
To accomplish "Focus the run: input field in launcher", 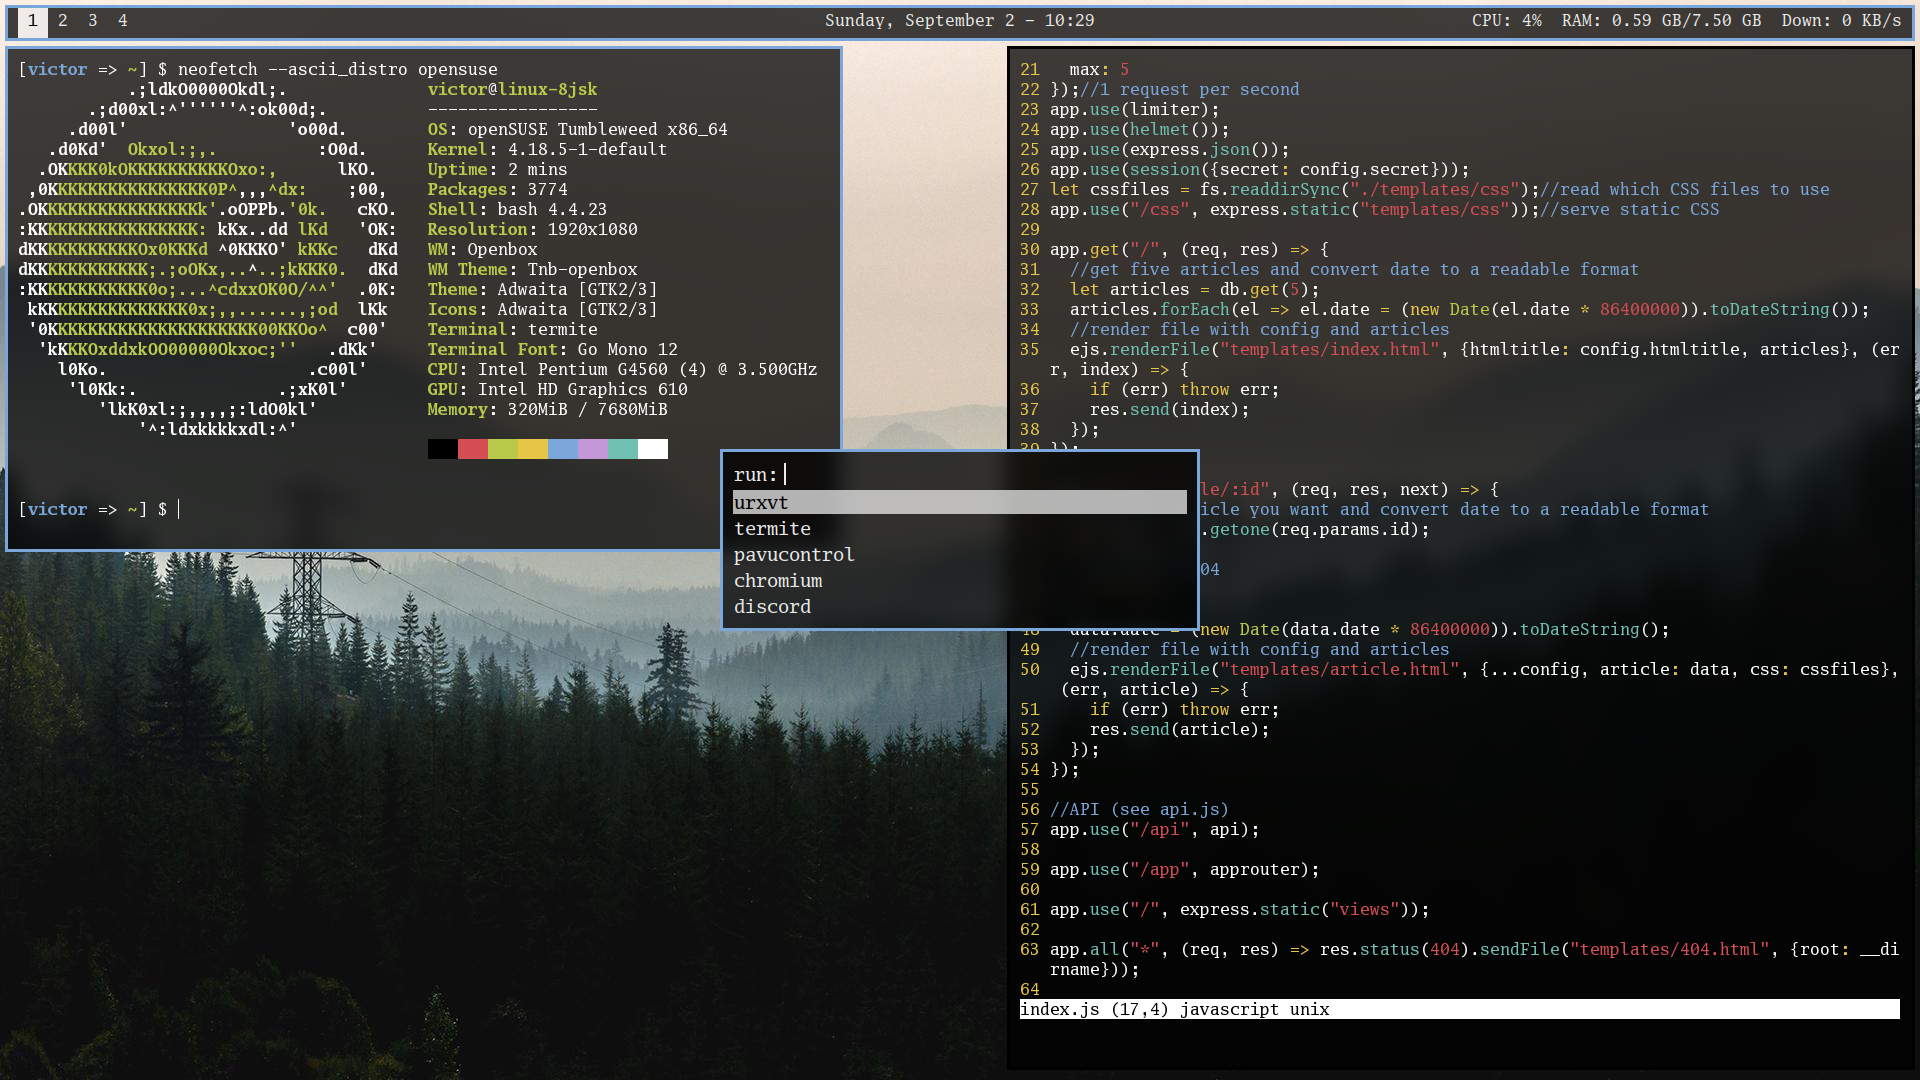I will (960, 475).
